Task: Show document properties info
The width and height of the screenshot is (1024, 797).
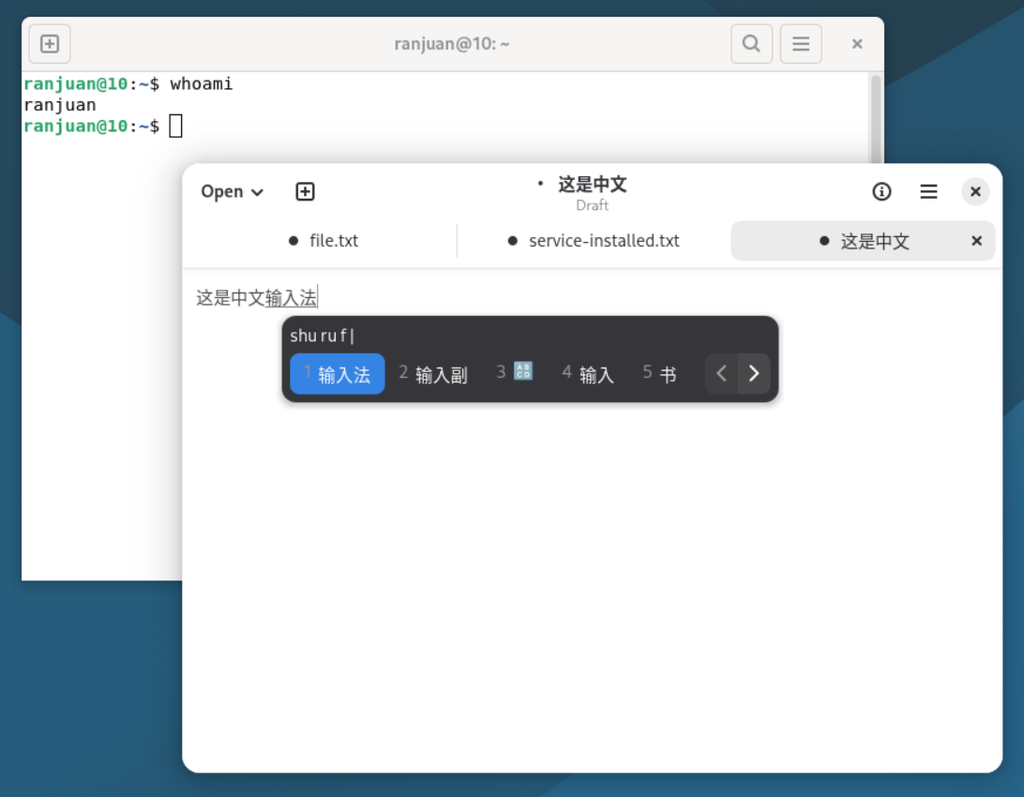Action: tap(882, 191)
